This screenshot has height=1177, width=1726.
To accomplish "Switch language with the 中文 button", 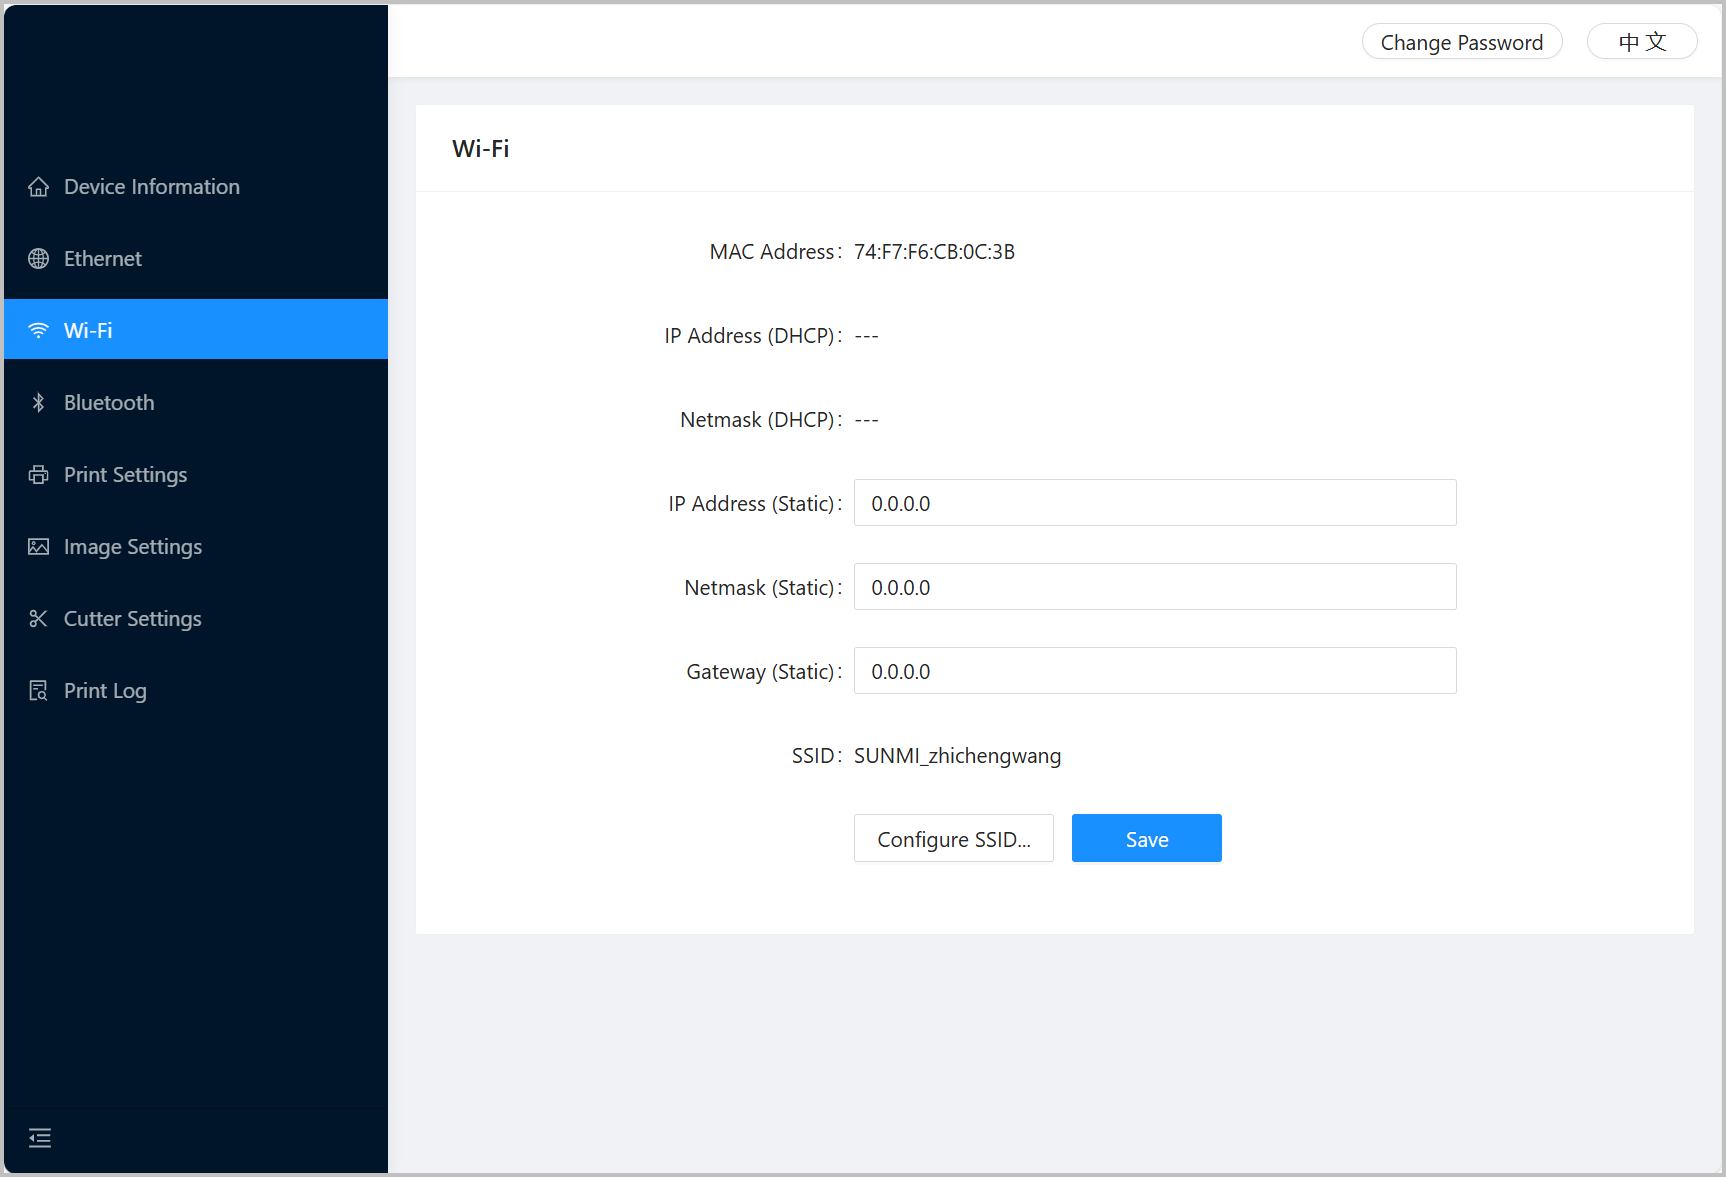I will (x=1641, y=42).
